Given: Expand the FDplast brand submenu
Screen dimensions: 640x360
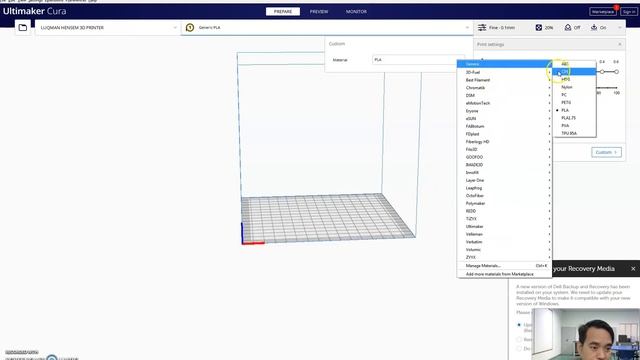Looking at the screenshot, I should click(x=504, y=134).
